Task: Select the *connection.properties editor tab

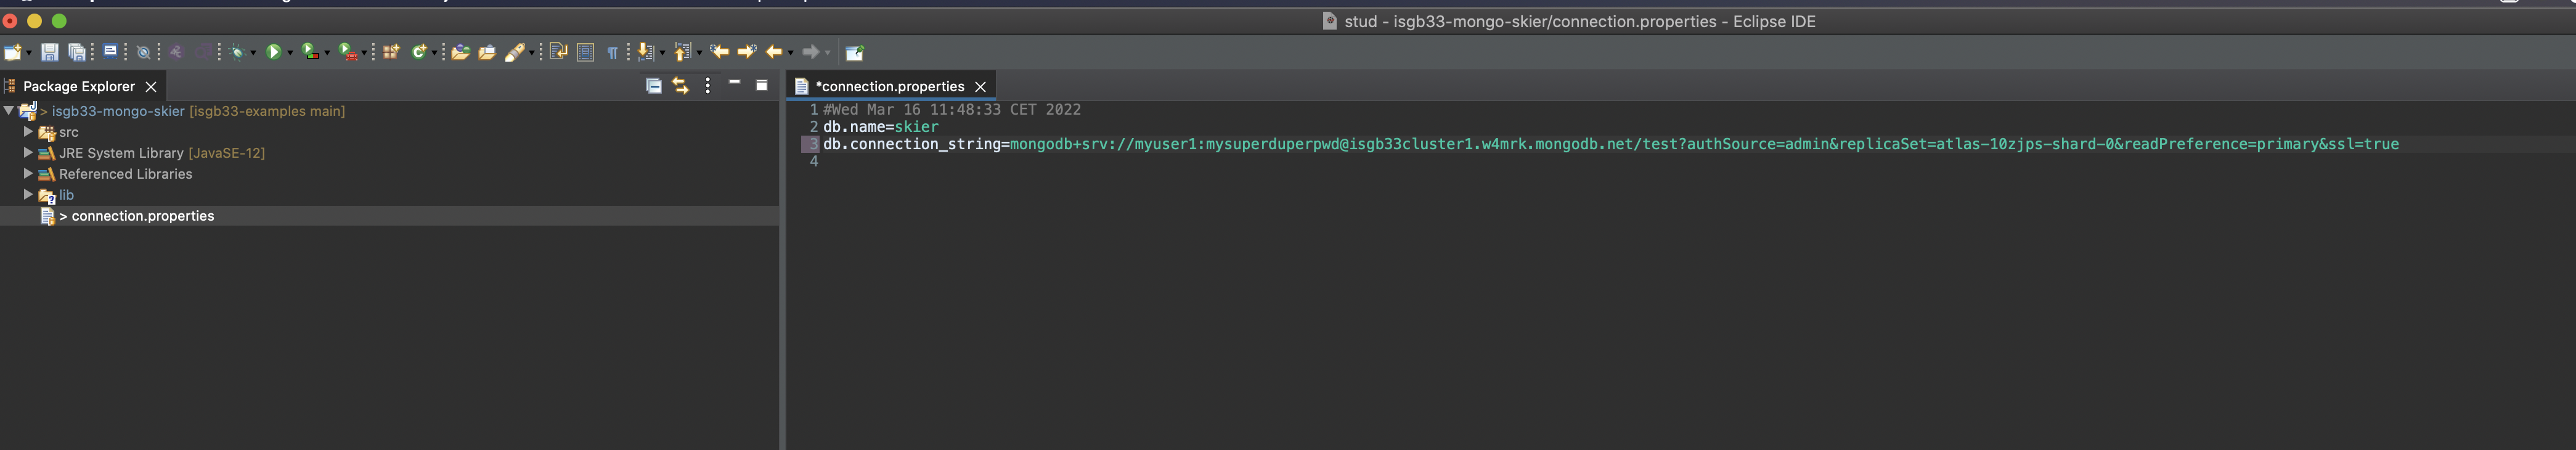Action: (890, 86)
